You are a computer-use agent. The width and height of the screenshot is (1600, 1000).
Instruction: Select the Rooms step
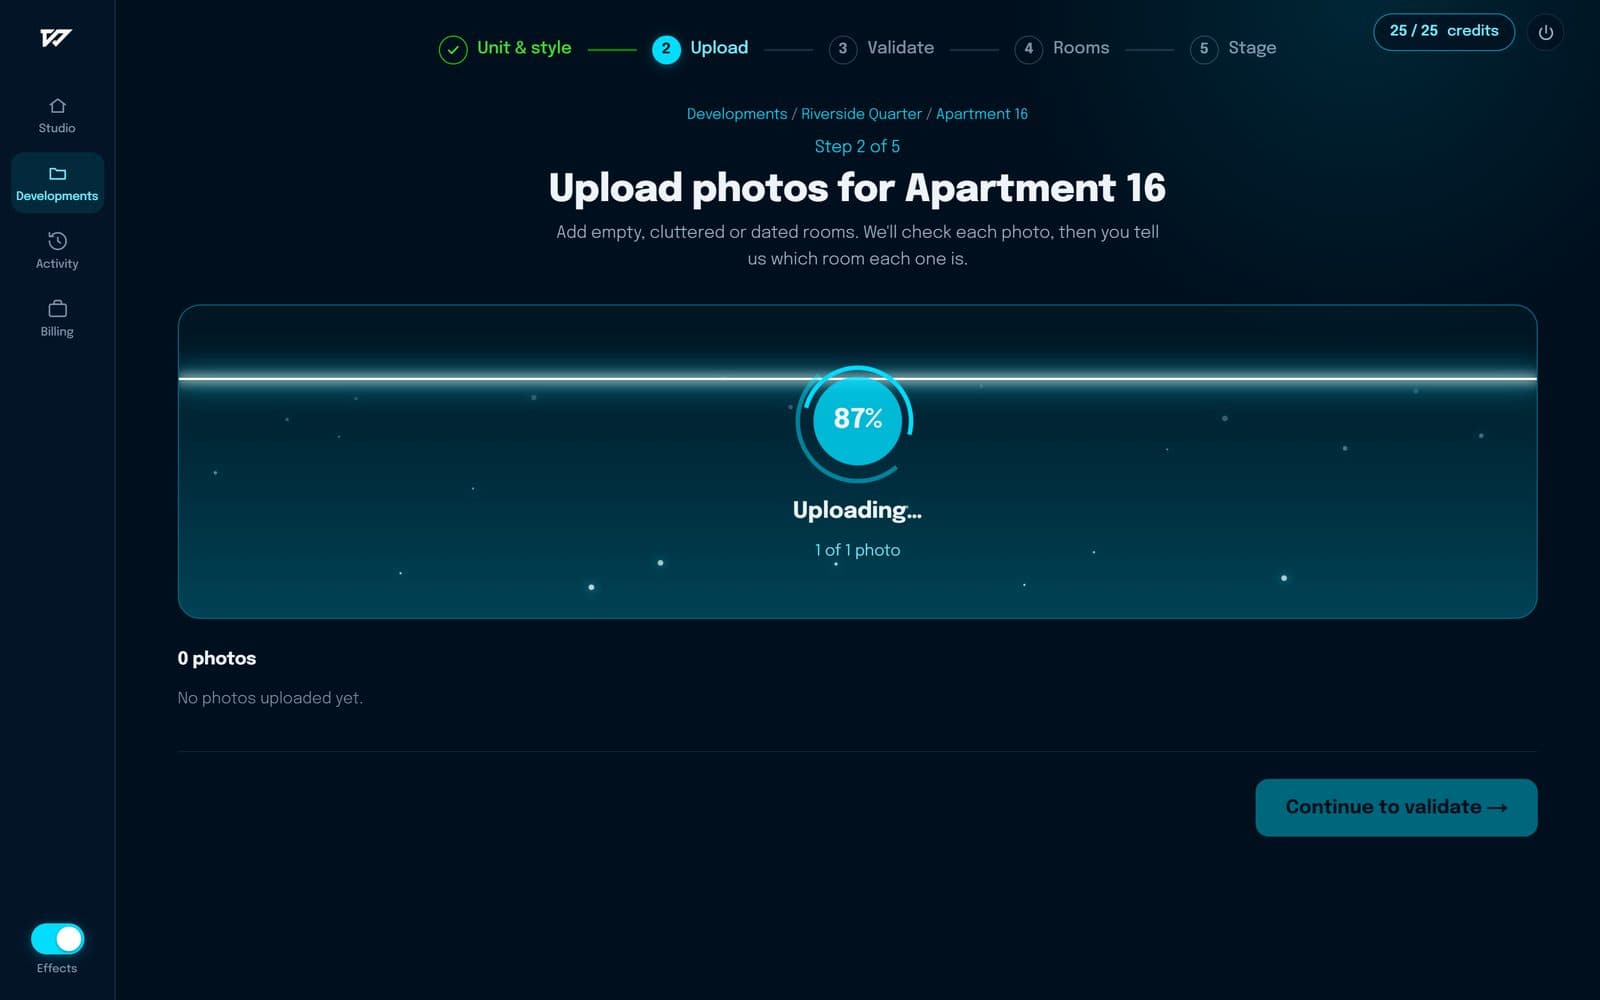(x=1062, y=48)
